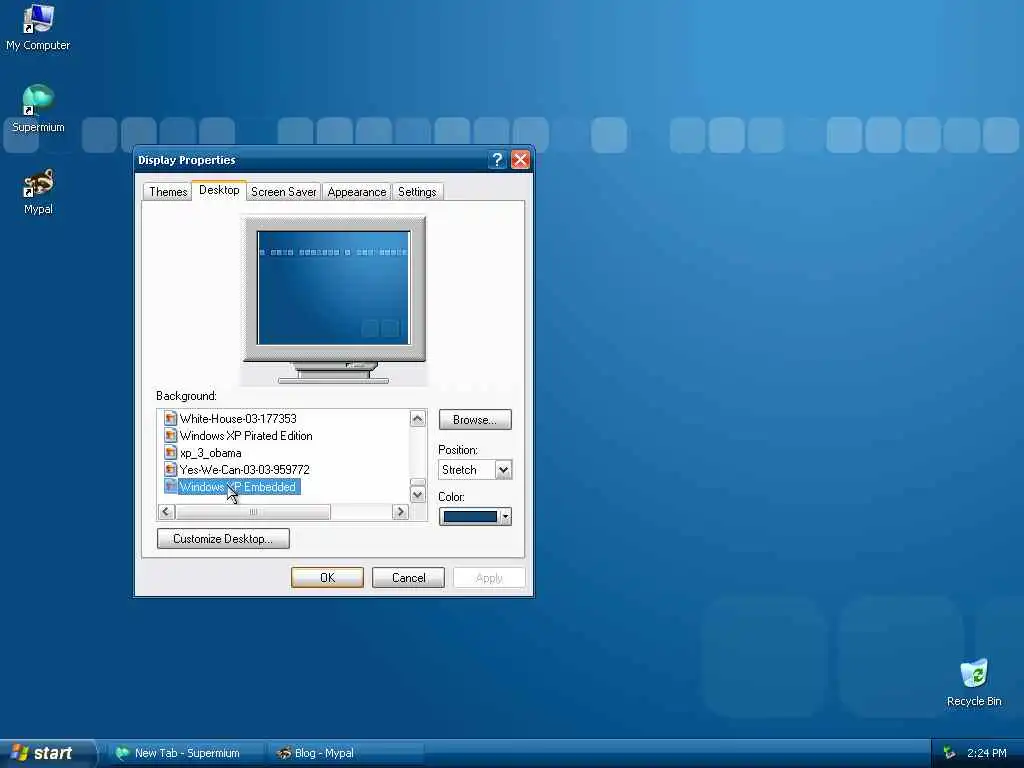The image size is (1024, 768).
Task: Click background list scroll right arrow
Action: (401, 512)
